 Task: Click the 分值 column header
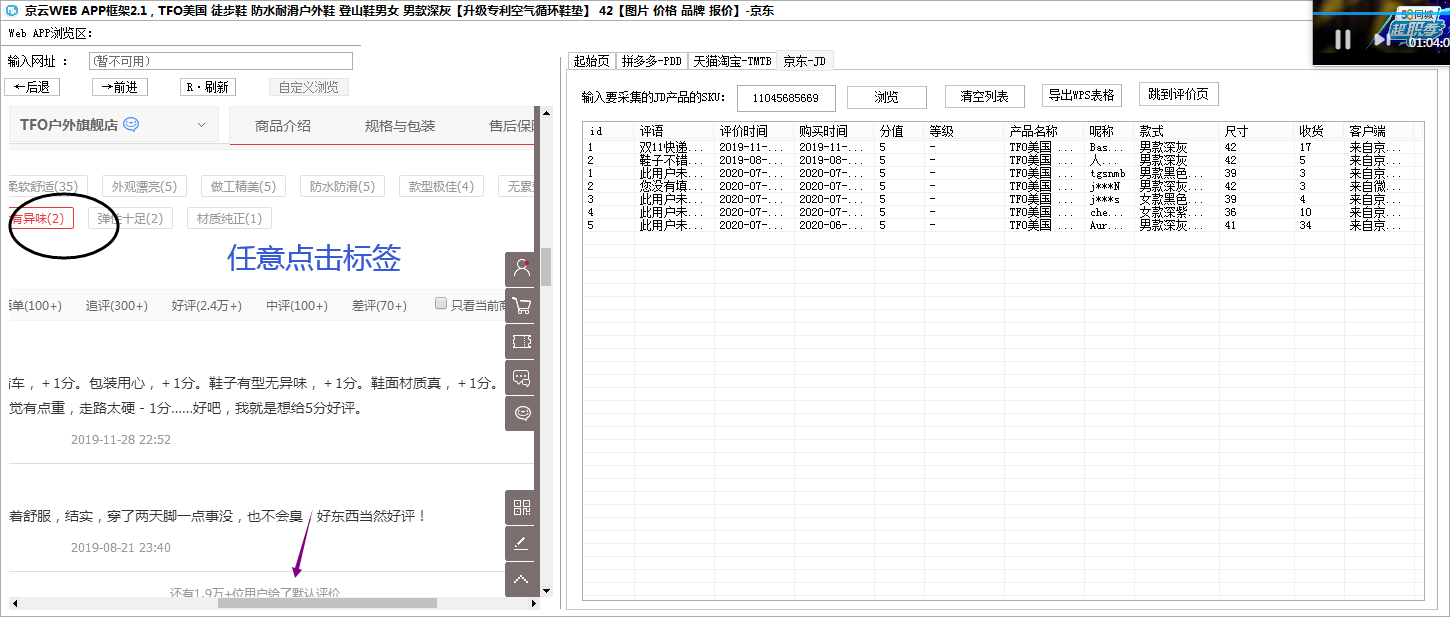(899, 131)
